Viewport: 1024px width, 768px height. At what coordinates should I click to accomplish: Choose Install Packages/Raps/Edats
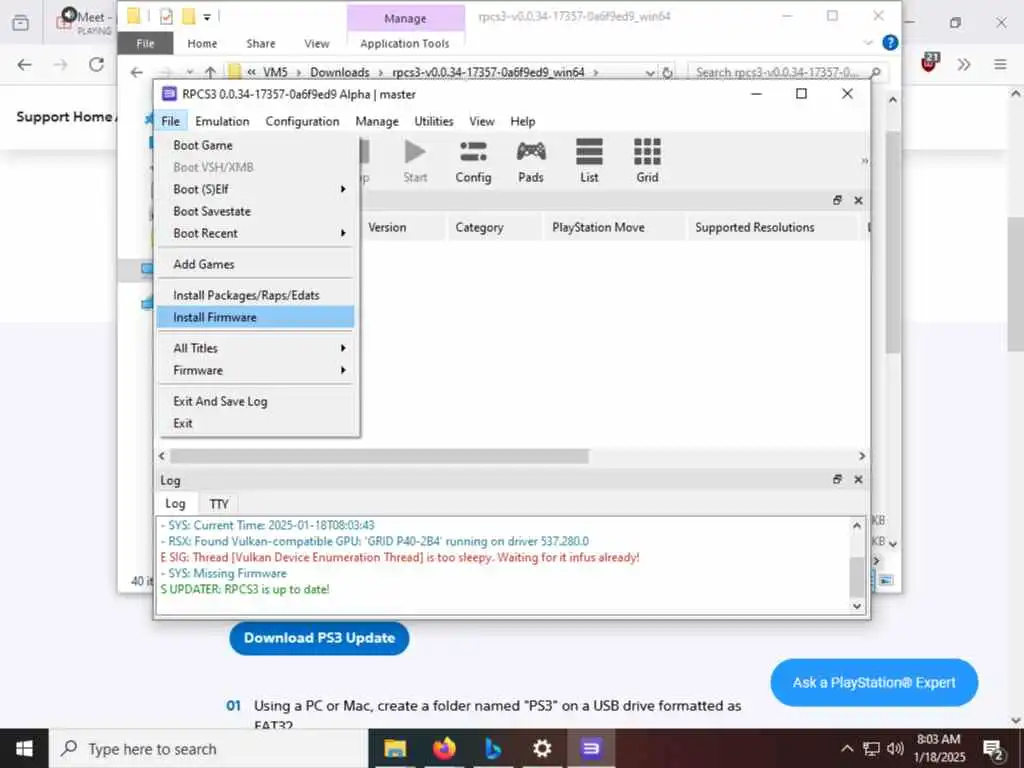(255, 295)
